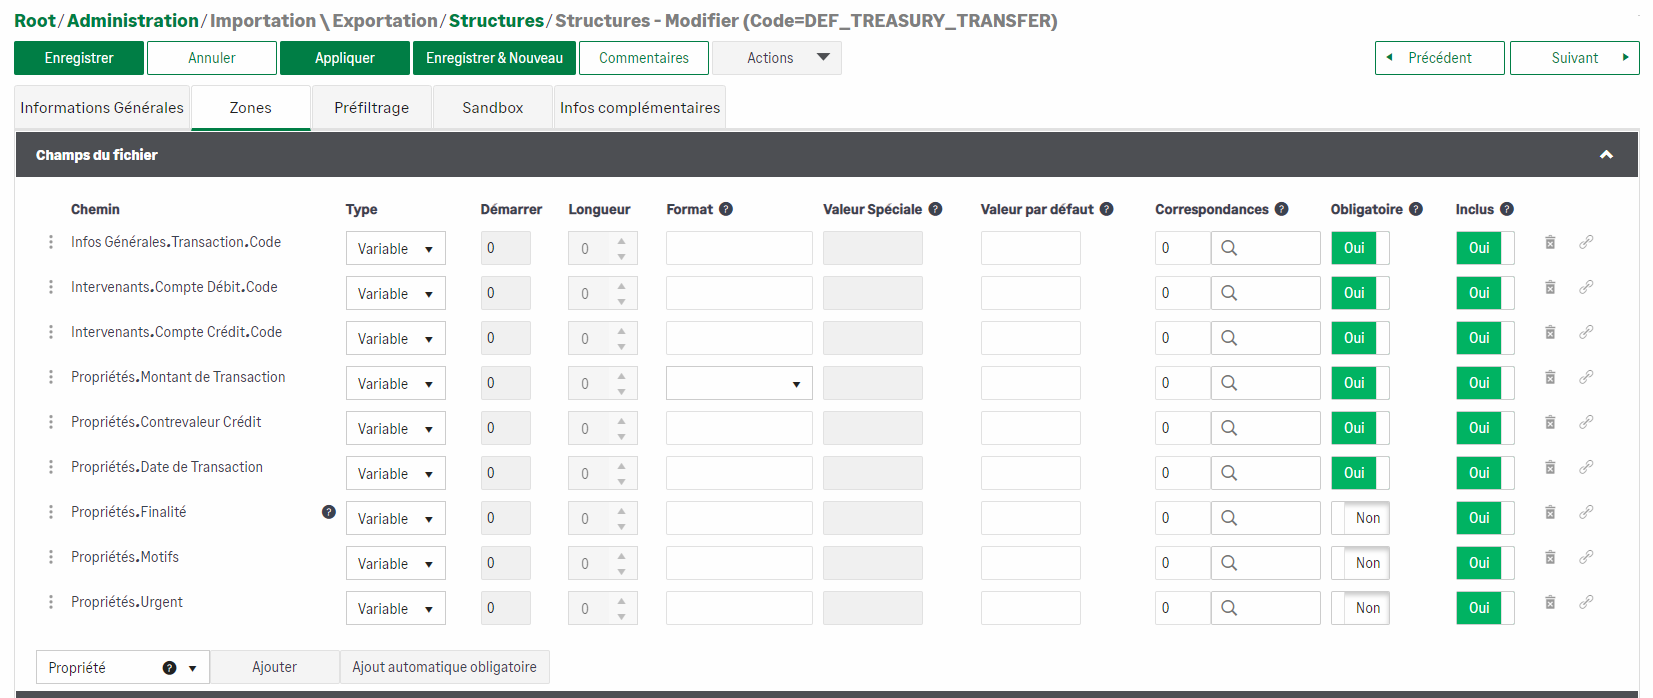
Task: Collapse the Champs du fichier section
Action: tap(1606, 155)
